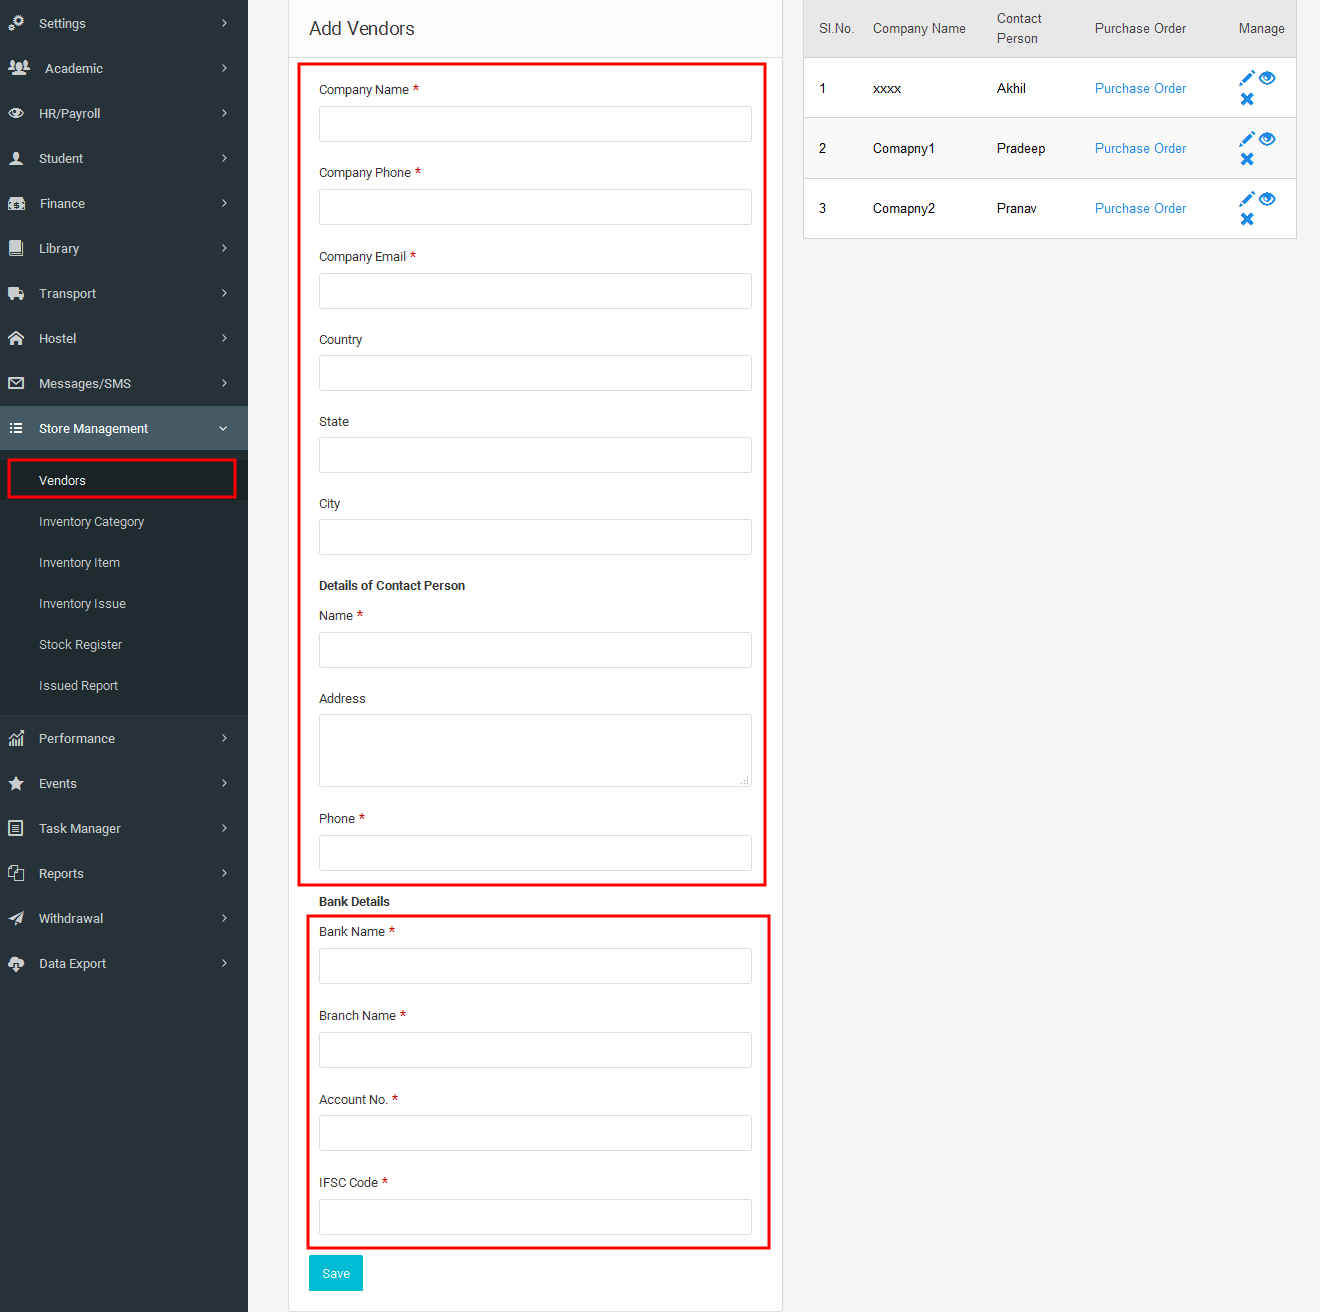The height and width of the screenshot is (1312, 1320).
Task: Focus the Company Name input field
Action: [535, 124]
